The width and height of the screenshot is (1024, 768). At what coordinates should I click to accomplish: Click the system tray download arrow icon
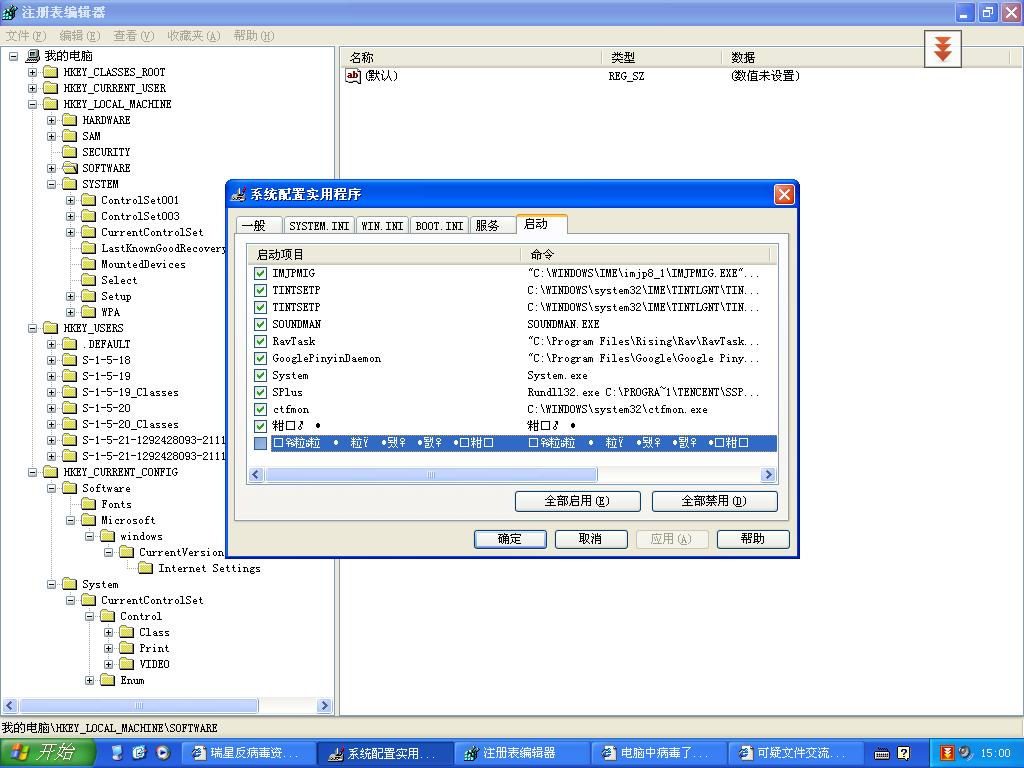[x=947, y=753]
